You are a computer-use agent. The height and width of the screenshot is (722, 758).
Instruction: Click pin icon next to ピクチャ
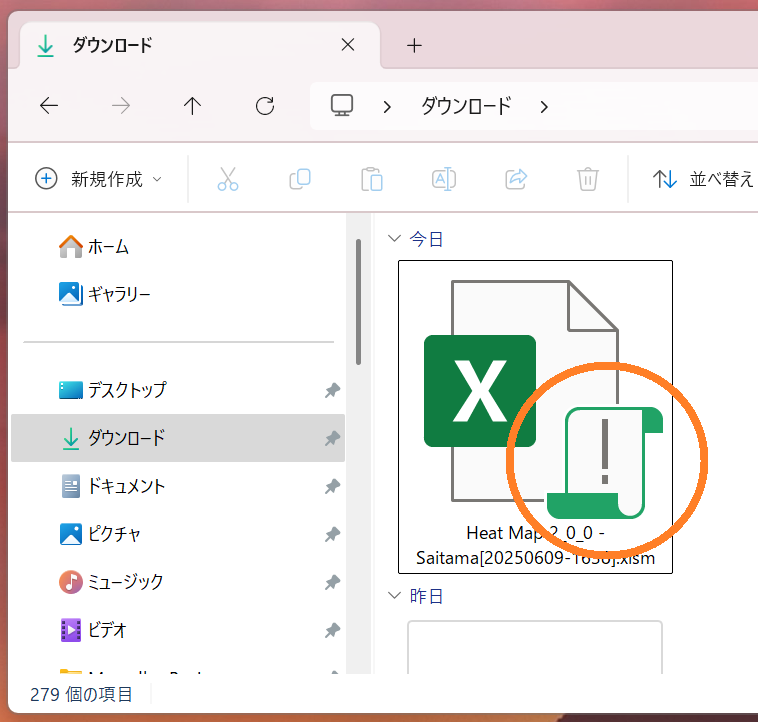[x=332, y=534]
